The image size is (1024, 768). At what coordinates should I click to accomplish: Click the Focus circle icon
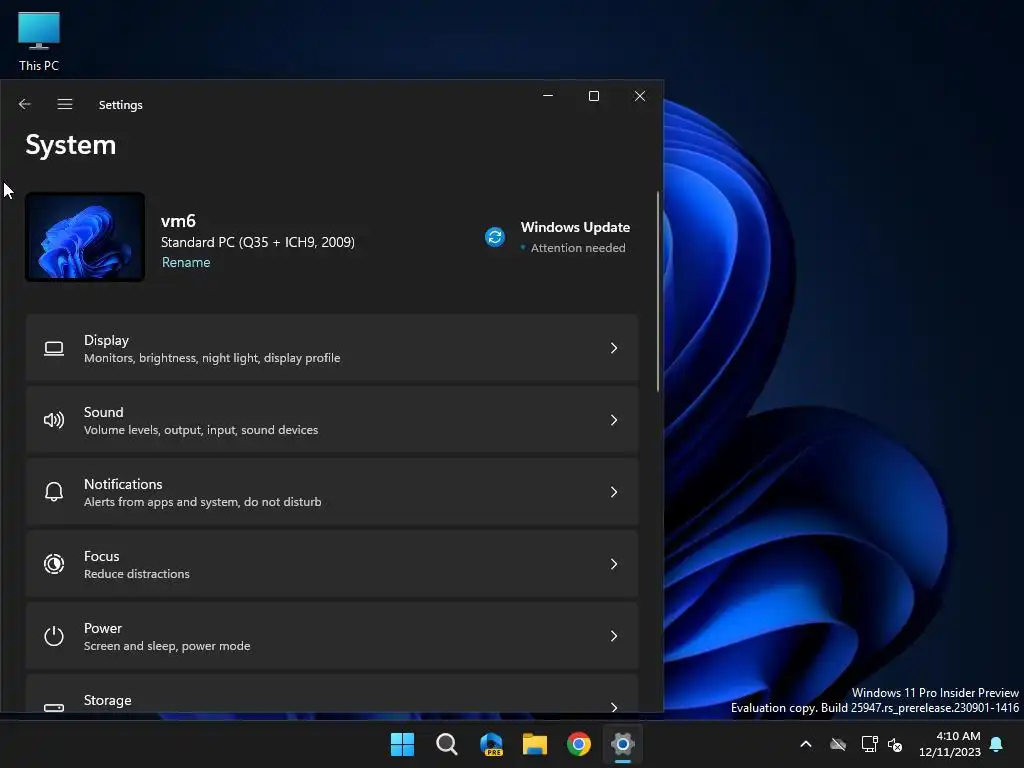point(54,564)
